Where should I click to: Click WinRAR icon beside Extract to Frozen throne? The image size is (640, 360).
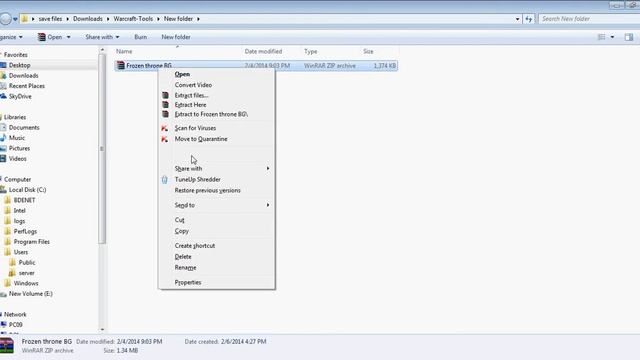pyautogui.click(x=165, y=114)
